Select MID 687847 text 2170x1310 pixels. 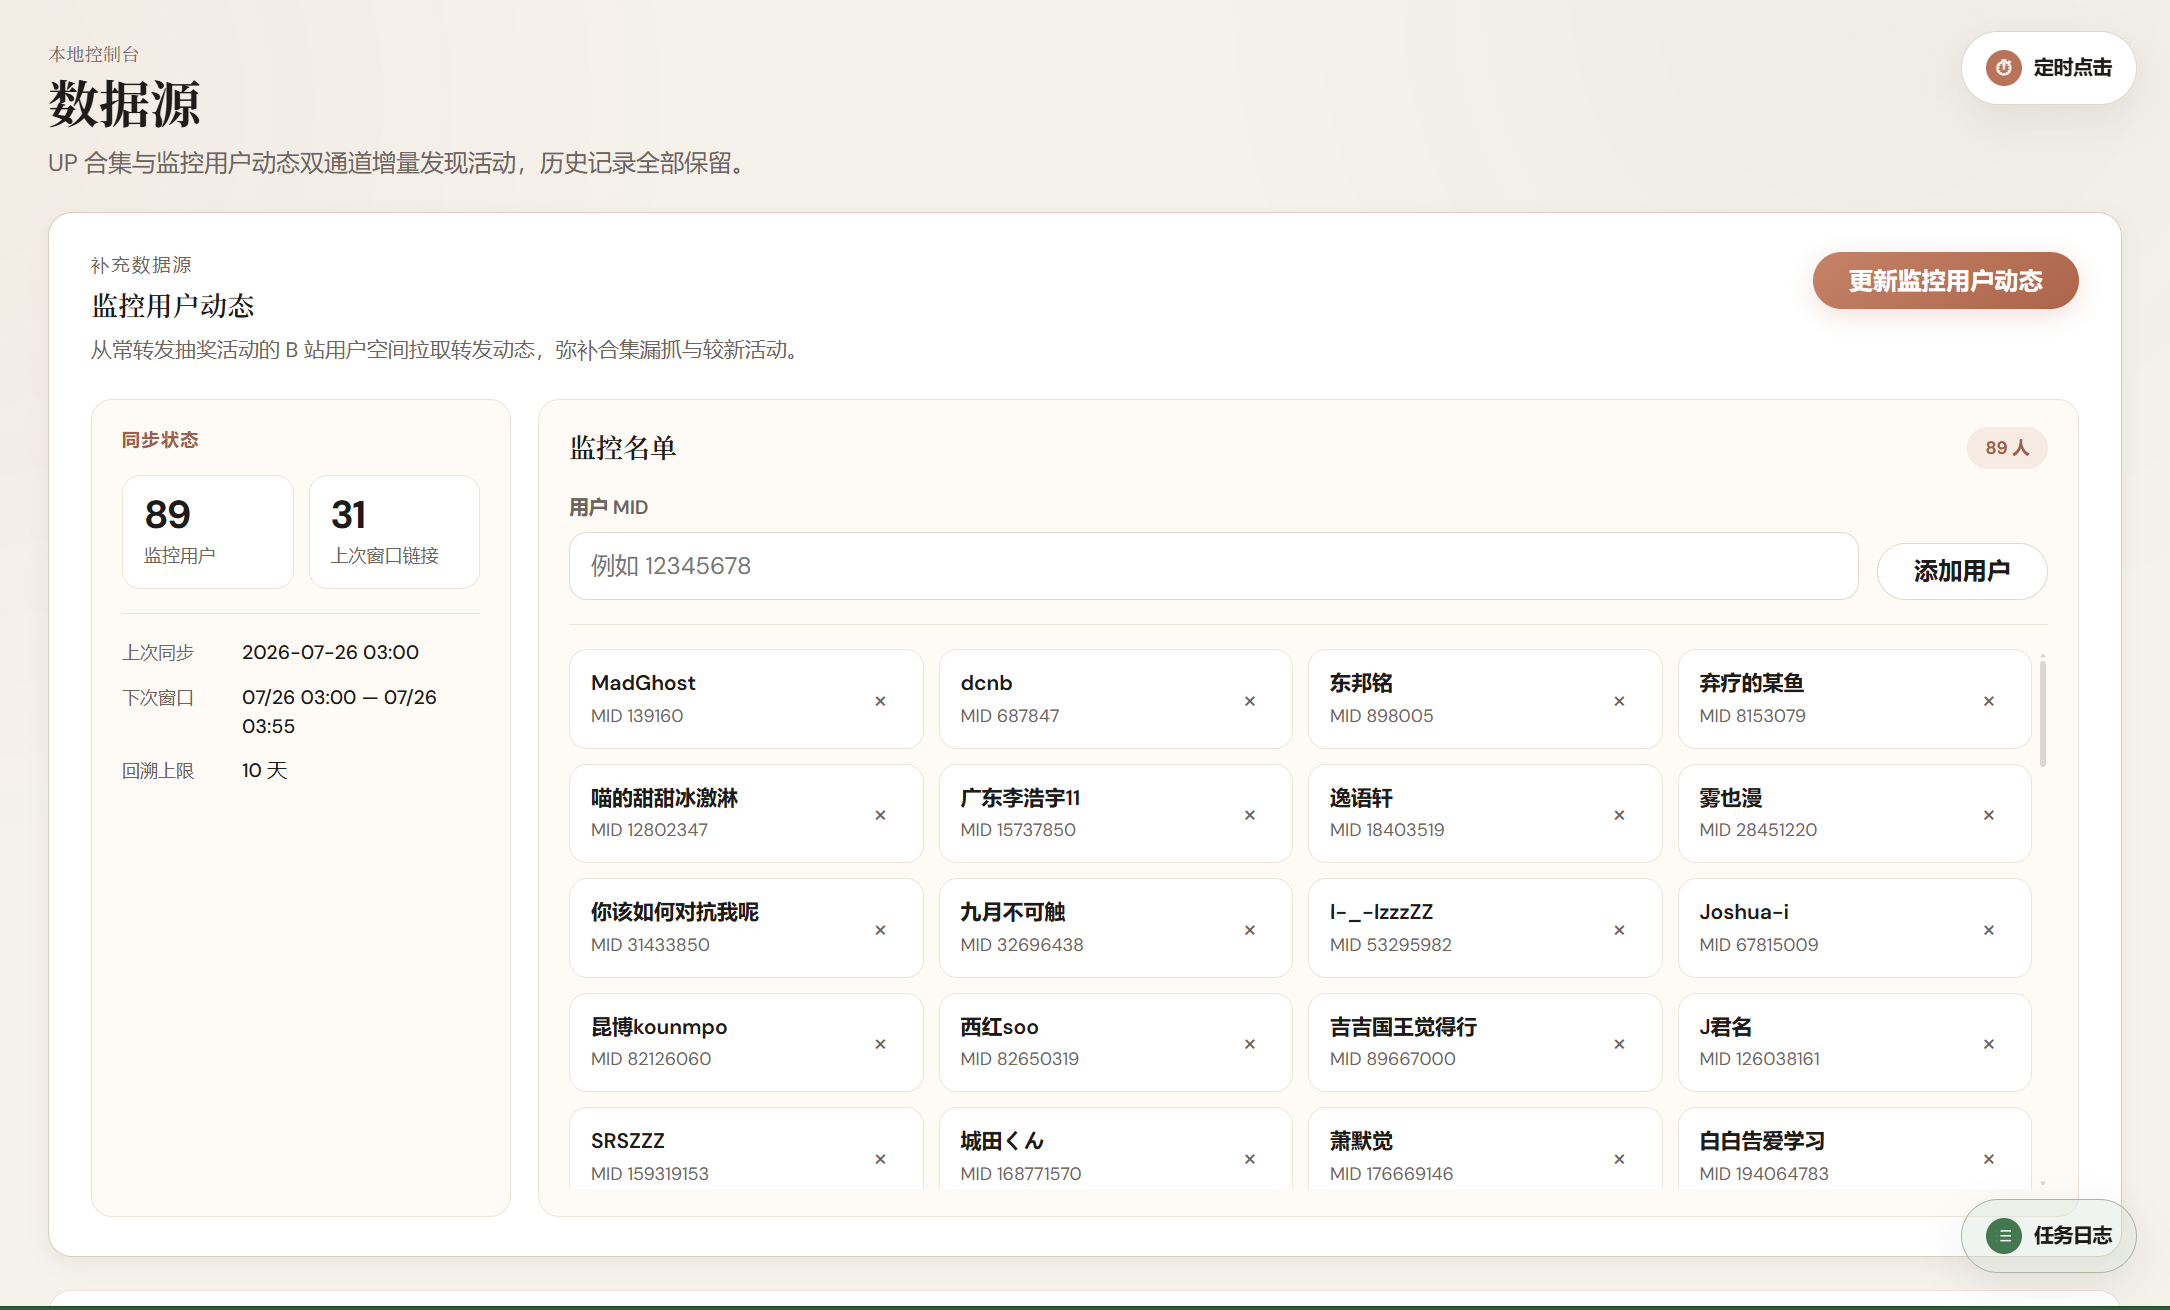click(1009, 716)
